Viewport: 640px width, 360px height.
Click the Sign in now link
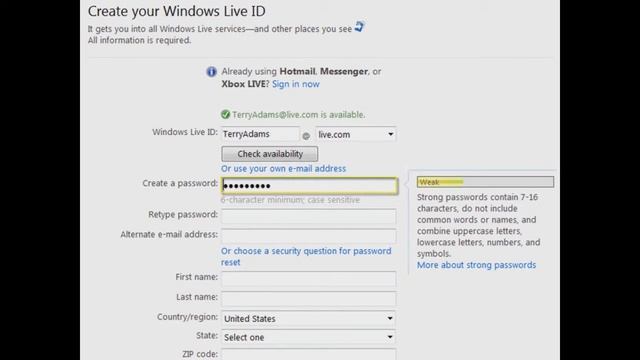click(296, 84)
